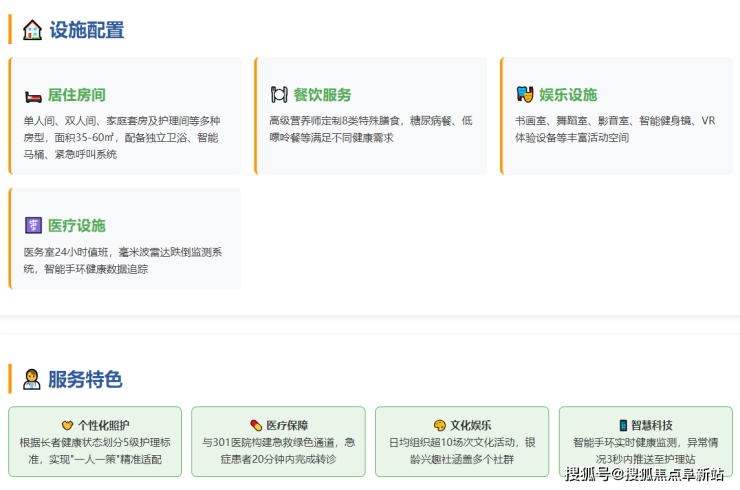
Task: Select the pill icon beside 医疗保障
Action: pyautogui.click(x=256, y=425)
